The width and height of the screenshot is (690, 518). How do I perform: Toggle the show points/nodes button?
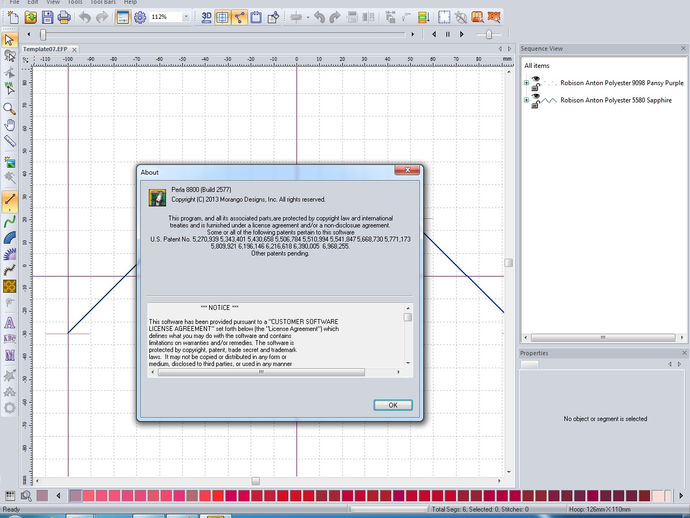point(239,17)
